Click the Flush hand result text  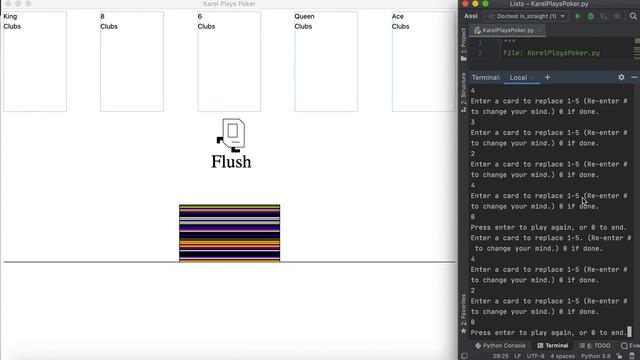coord(231,162)
